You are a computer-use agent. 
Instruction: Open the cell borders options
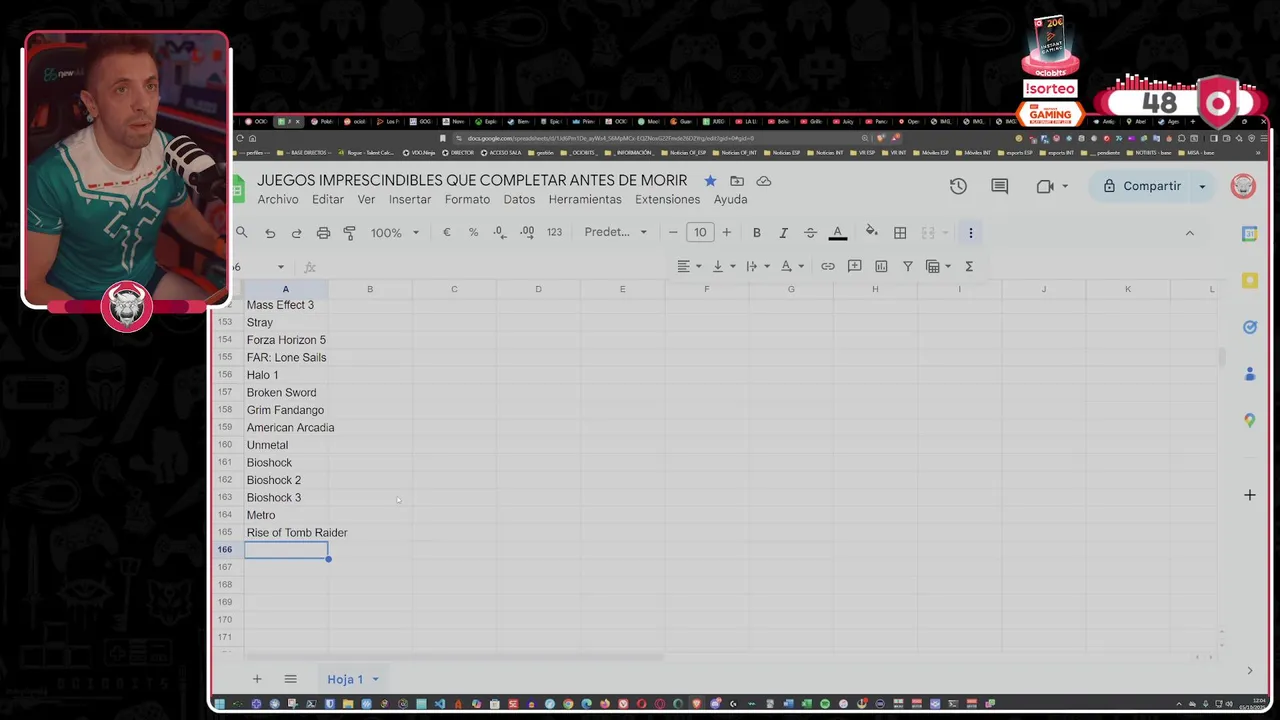[900, 232]
